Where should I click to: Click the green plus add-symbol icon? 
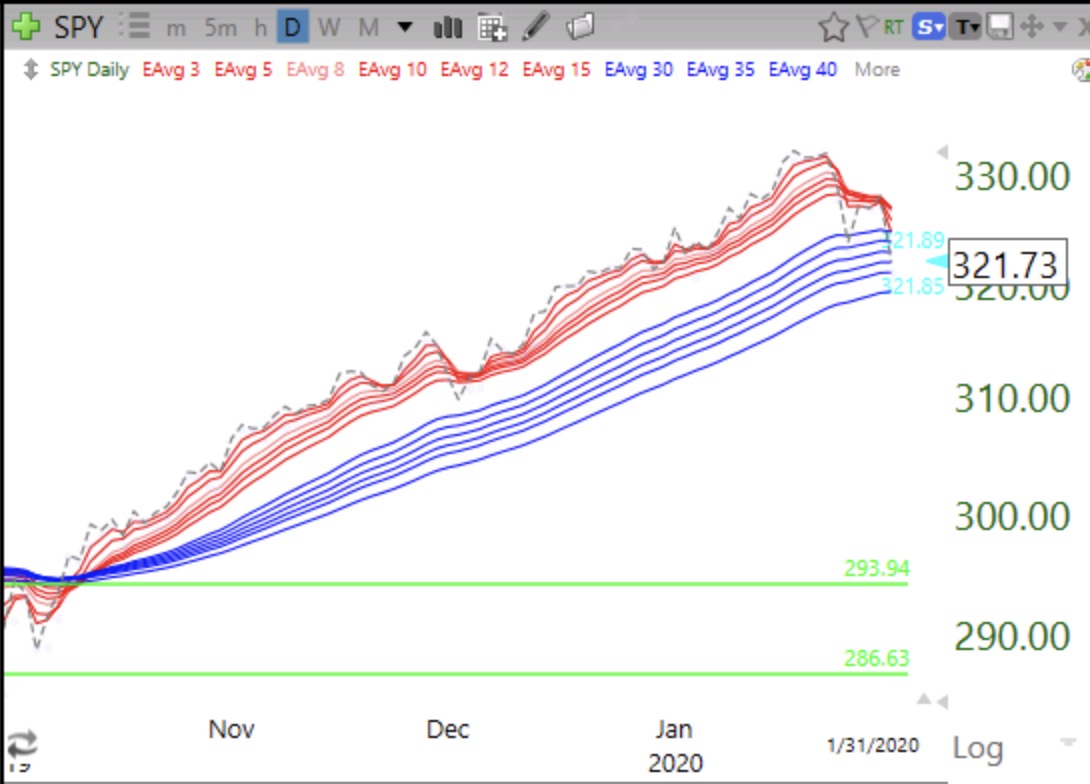pos(26,26)
